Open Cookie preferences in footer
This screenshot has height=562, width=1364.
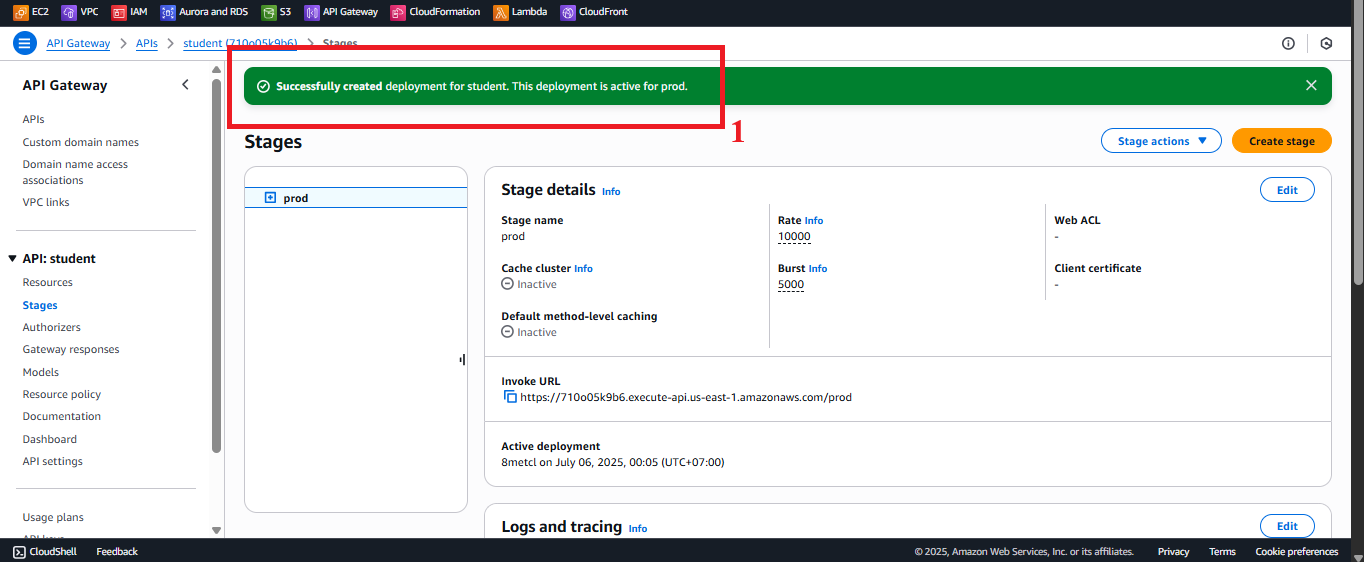[x=1297, y=551]
